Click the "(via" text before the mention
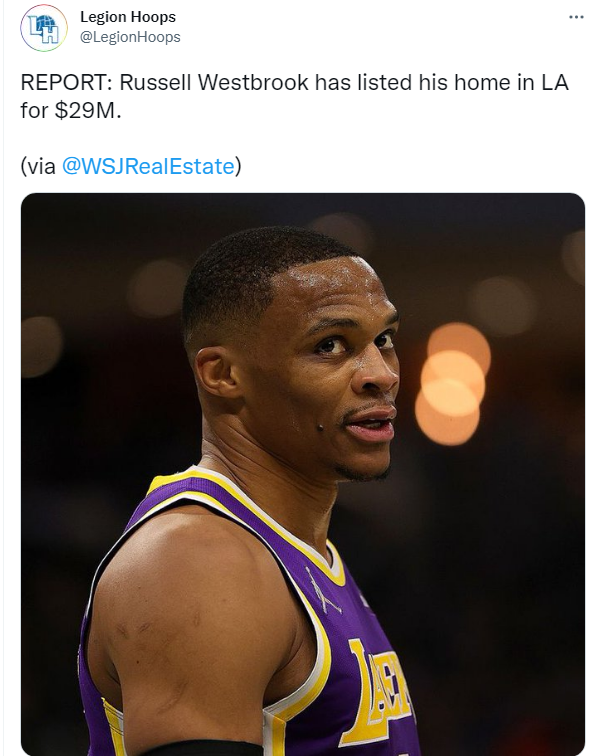 tap(38, 166)
